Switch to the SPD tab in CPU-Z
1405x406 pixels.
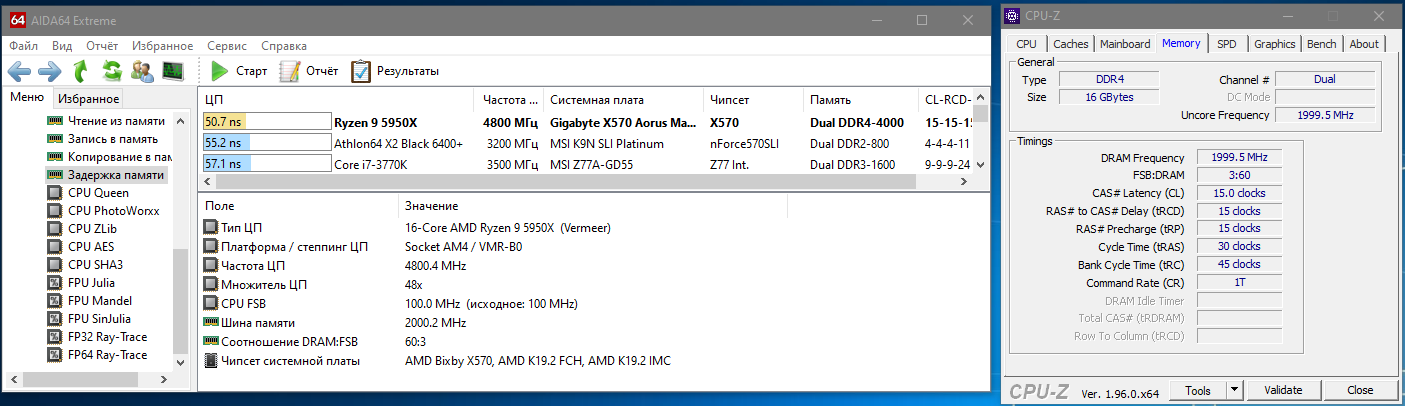1226,44
